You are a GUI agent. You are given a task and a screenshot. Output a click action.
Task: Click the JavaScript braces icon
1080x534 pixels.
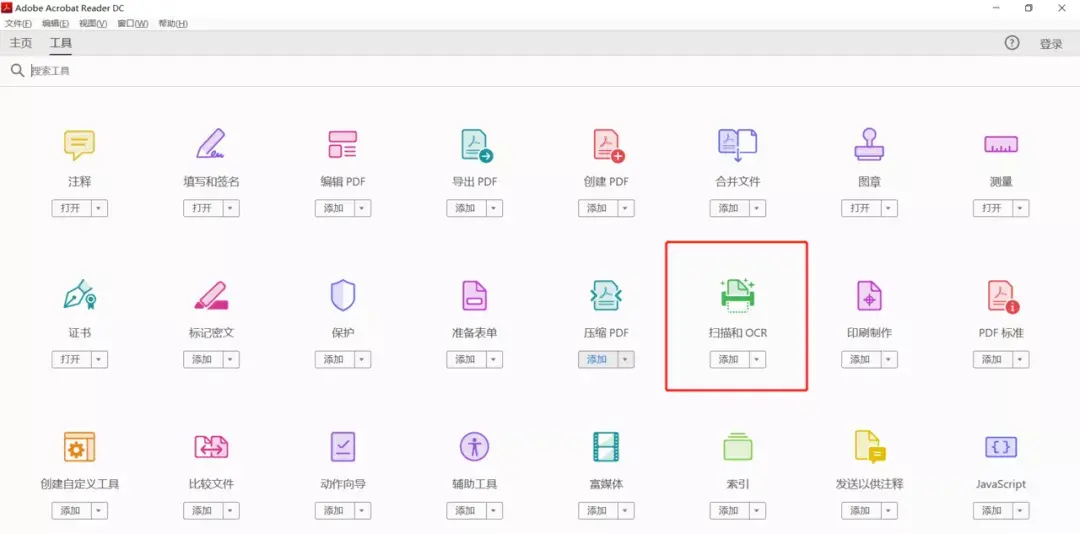click(x=1001, y=446)
